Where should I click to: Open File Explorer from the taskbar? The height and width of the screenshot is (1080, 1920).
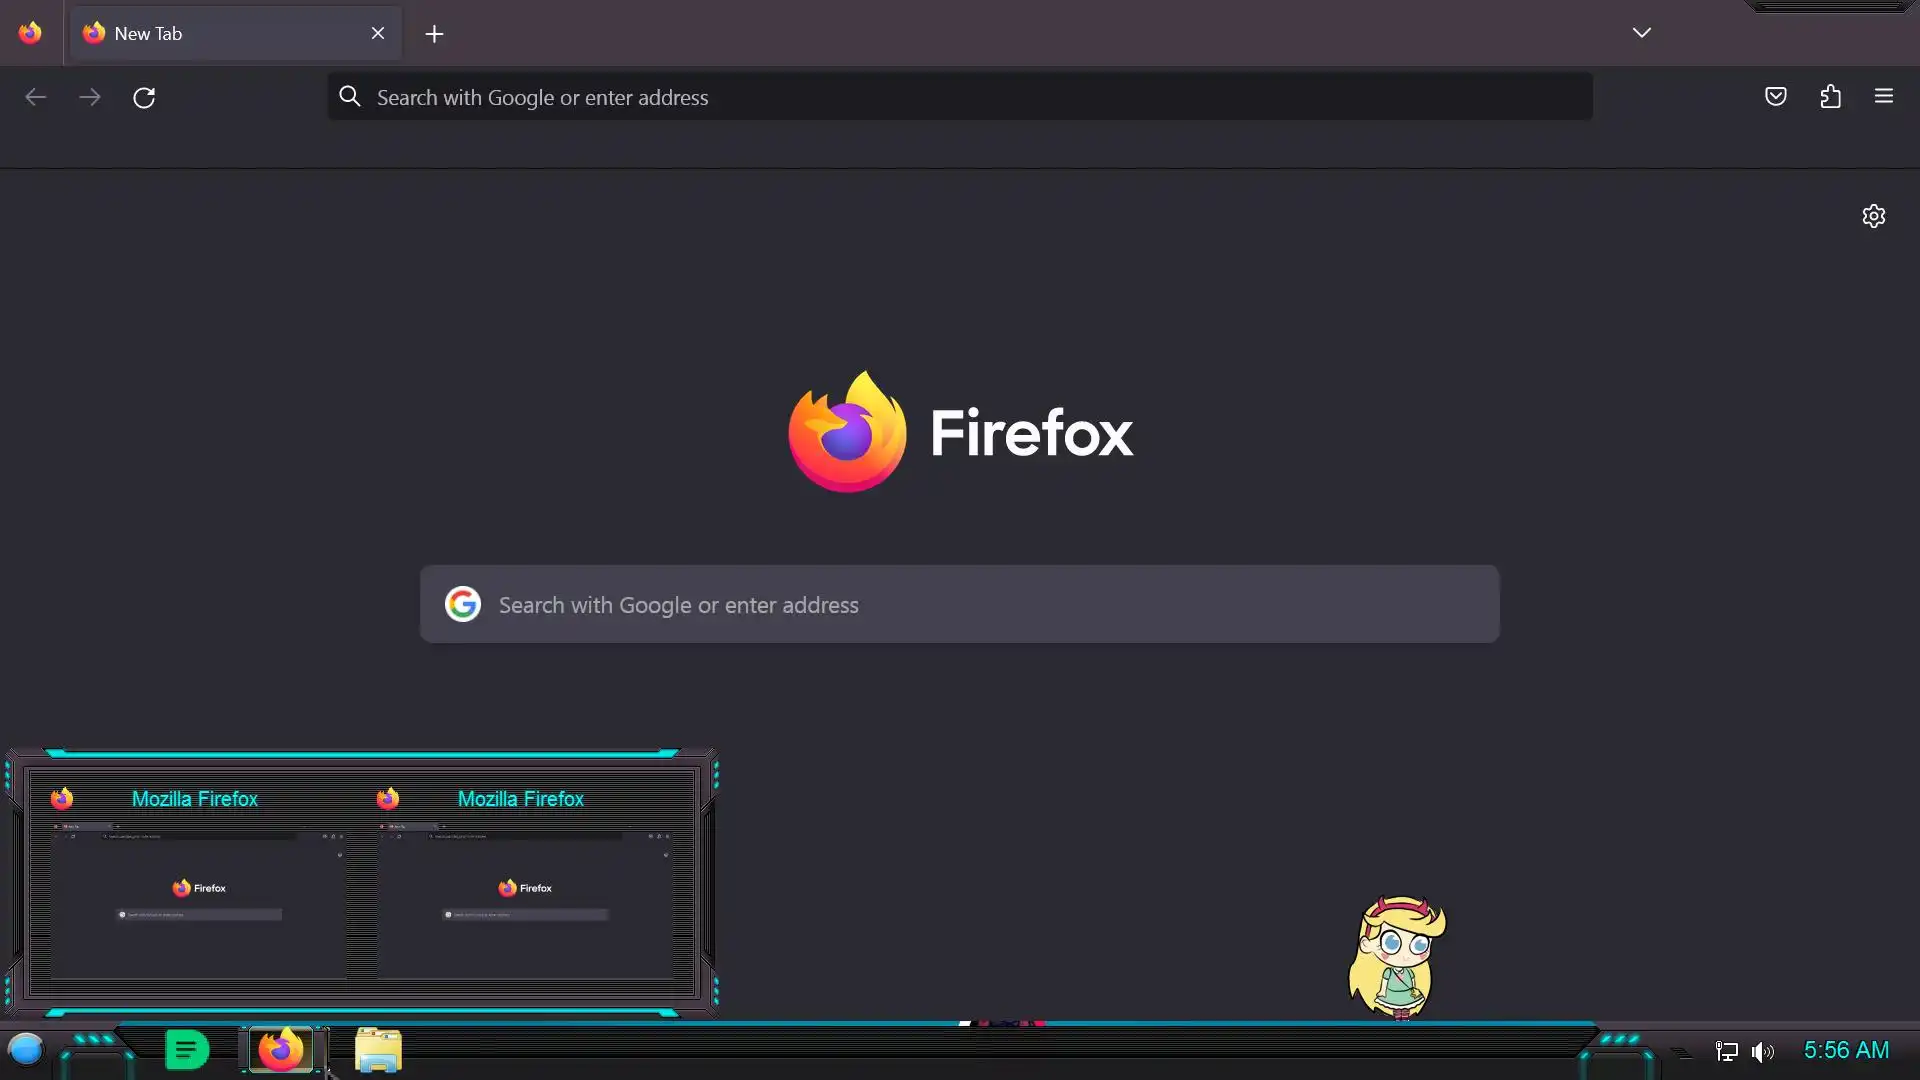point(378,1051)
